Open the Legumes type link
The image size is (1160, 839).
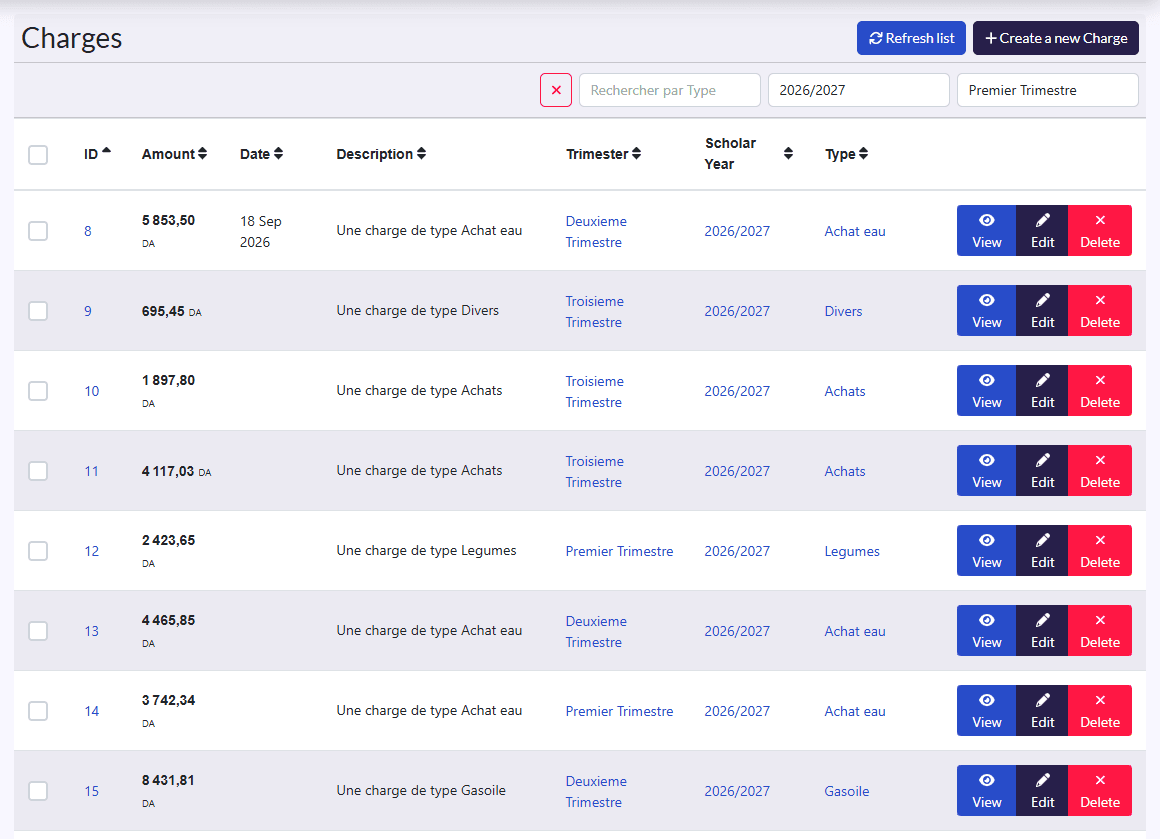(852, 551)
